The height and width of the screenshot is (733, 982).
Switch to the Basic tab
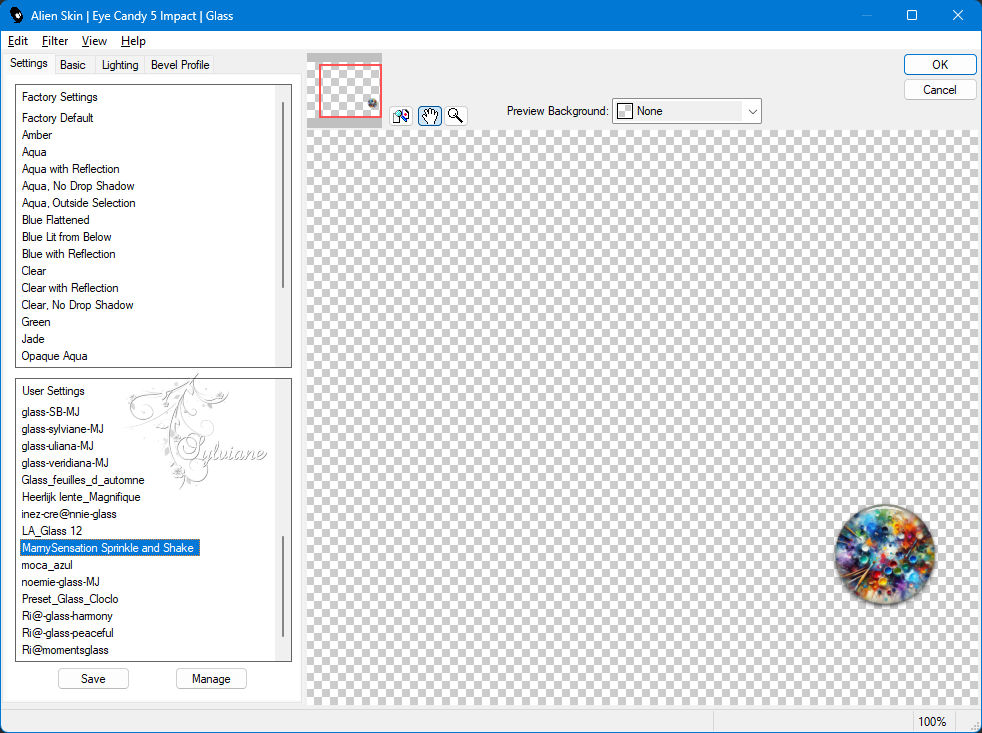(x=73, y=65)
